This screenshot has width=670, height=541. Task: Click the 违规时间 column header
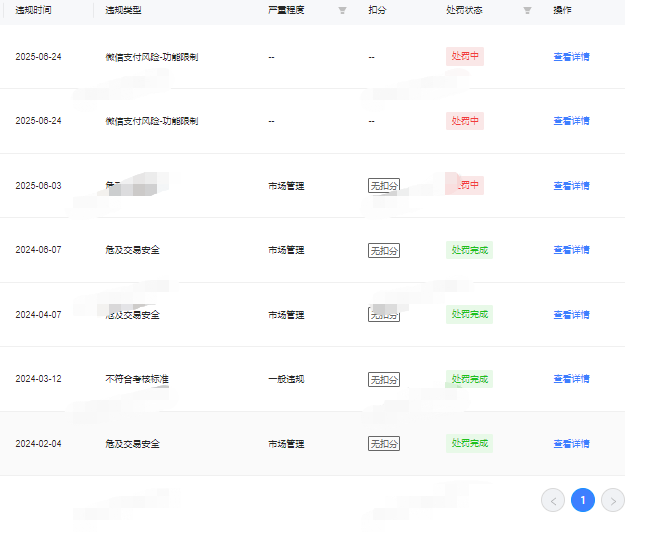pyautogui.click(x=33, y=10)
